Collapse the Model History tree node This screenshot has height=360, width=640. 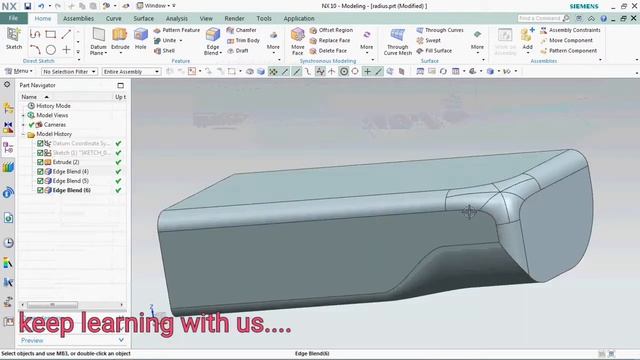[x=23, y=134]
